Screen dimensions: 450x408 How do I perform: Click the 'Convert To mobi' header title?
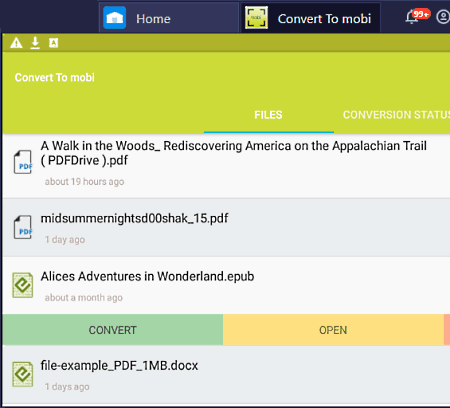point(55,78)
